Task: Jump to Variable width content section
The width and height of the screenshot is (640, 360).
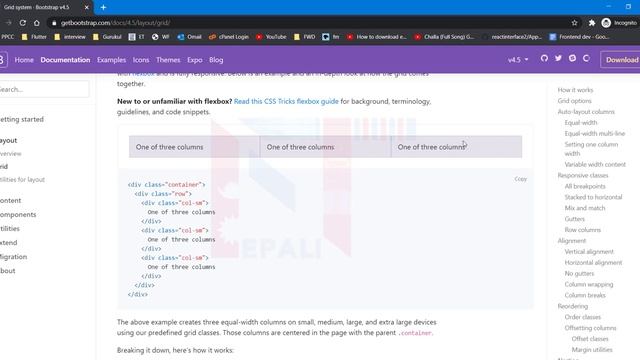Action: pos(595,164)
